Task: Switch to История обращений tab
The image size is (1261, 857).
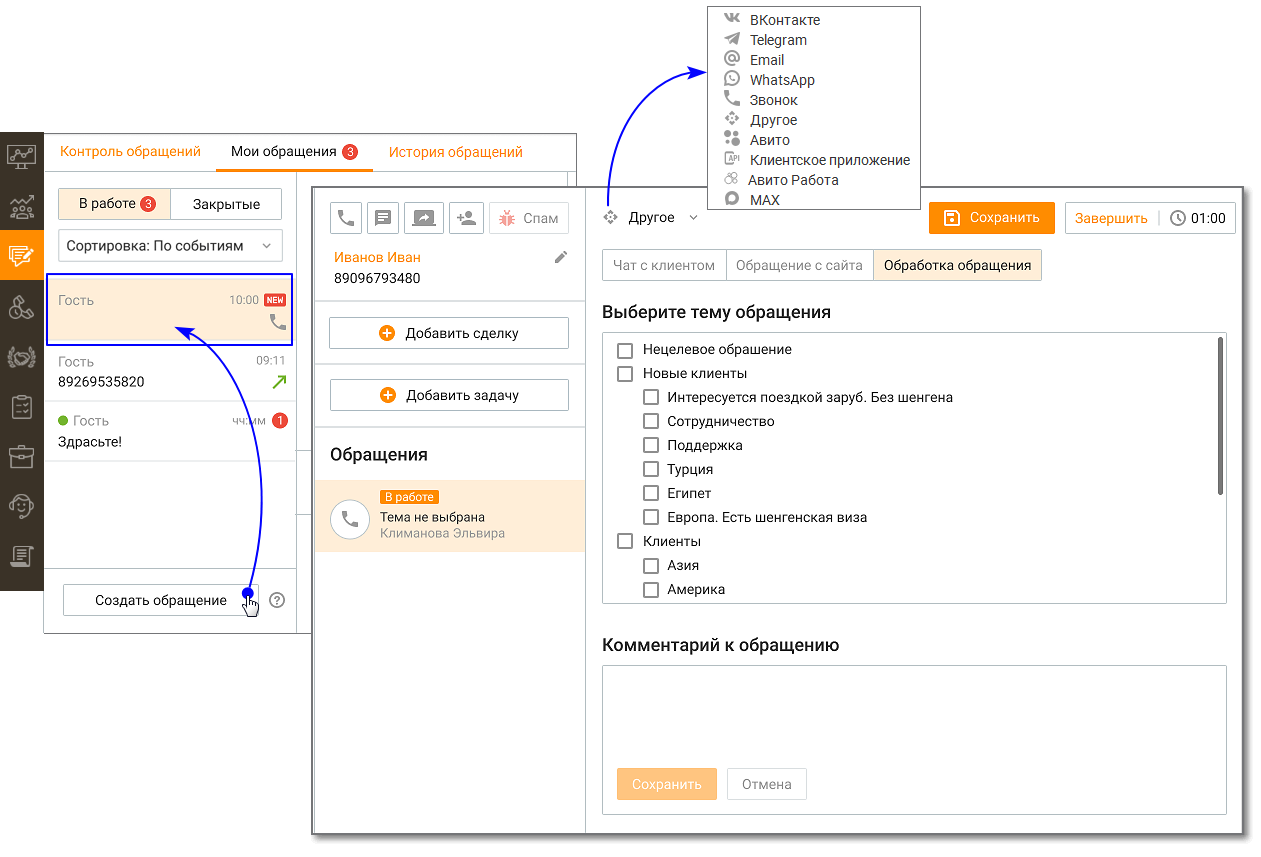Action: click(456, 152)
